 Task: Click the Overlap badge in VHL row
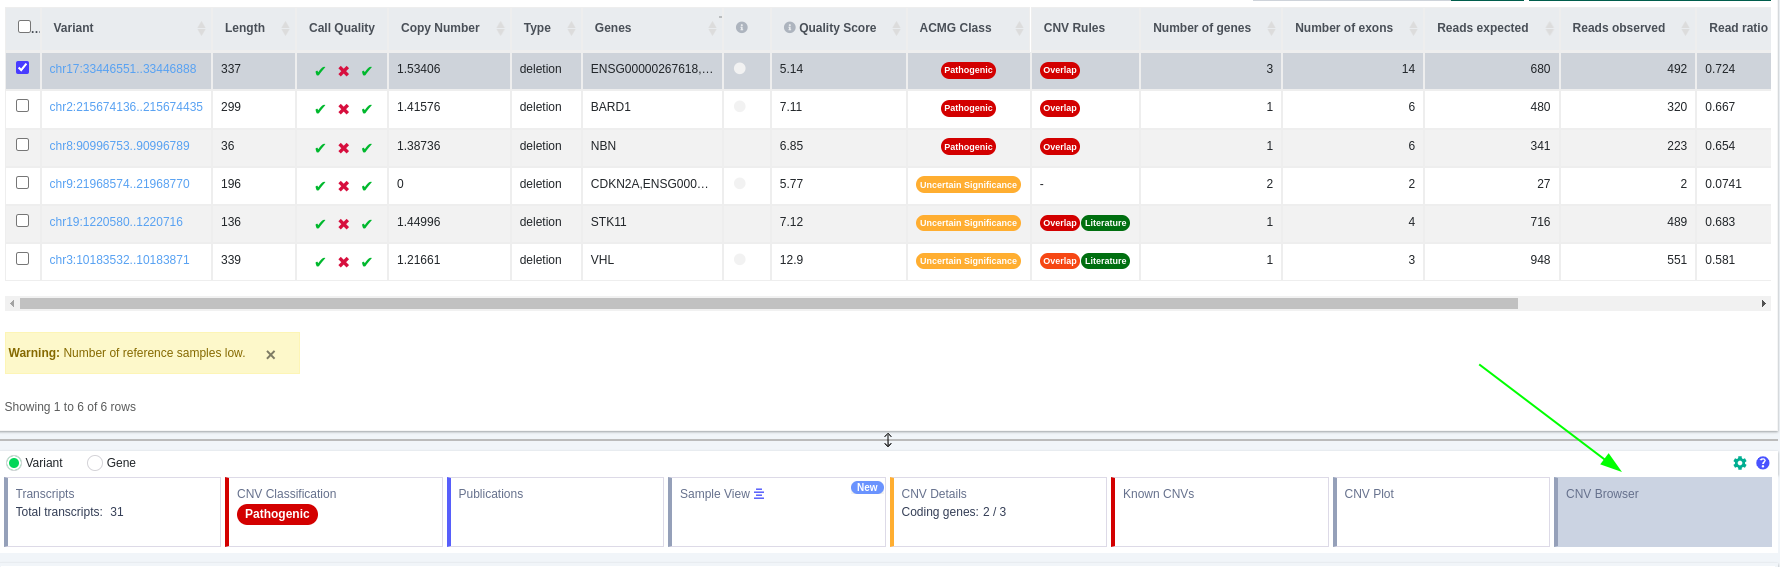click(x=1060, y=261)
